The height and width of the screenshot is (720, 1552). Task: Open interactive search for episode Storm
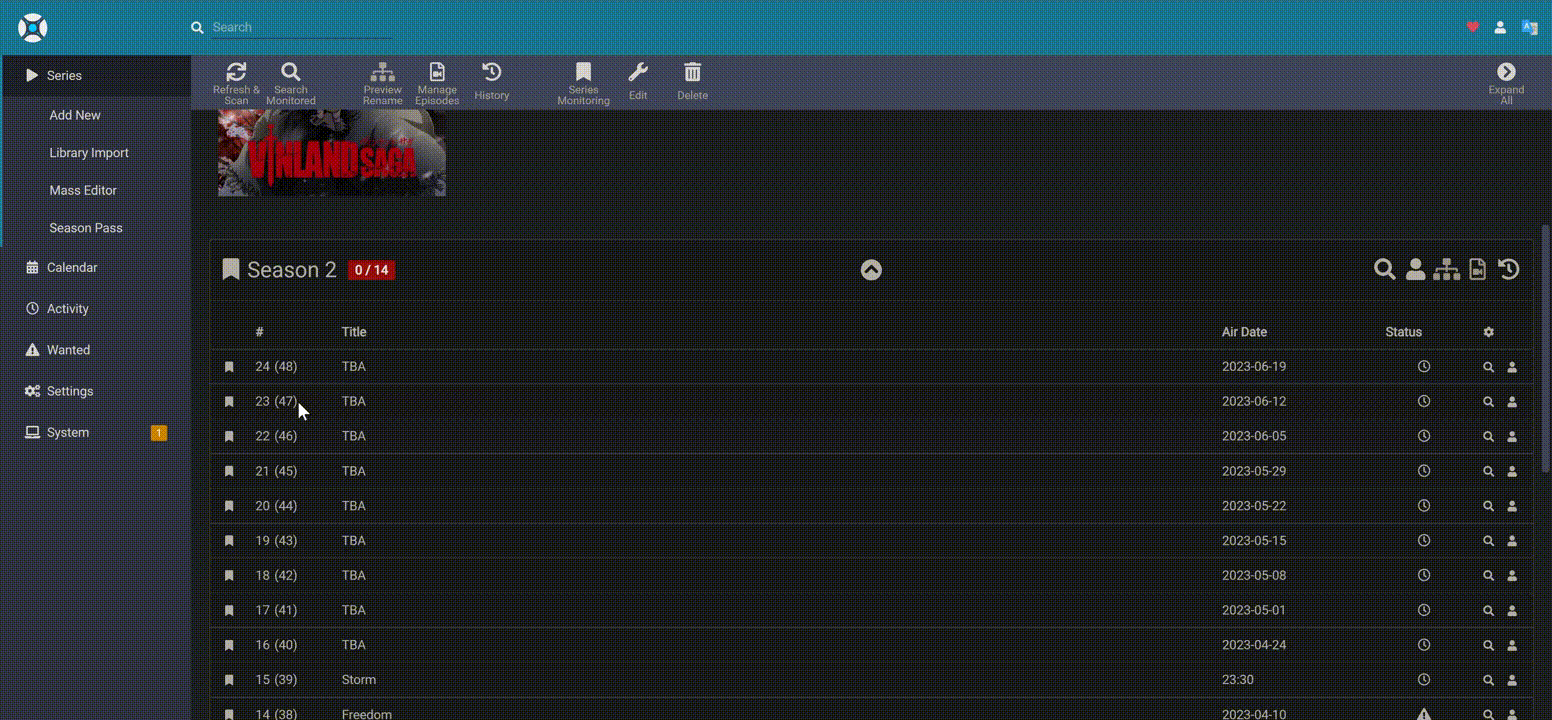point(1512,680)
